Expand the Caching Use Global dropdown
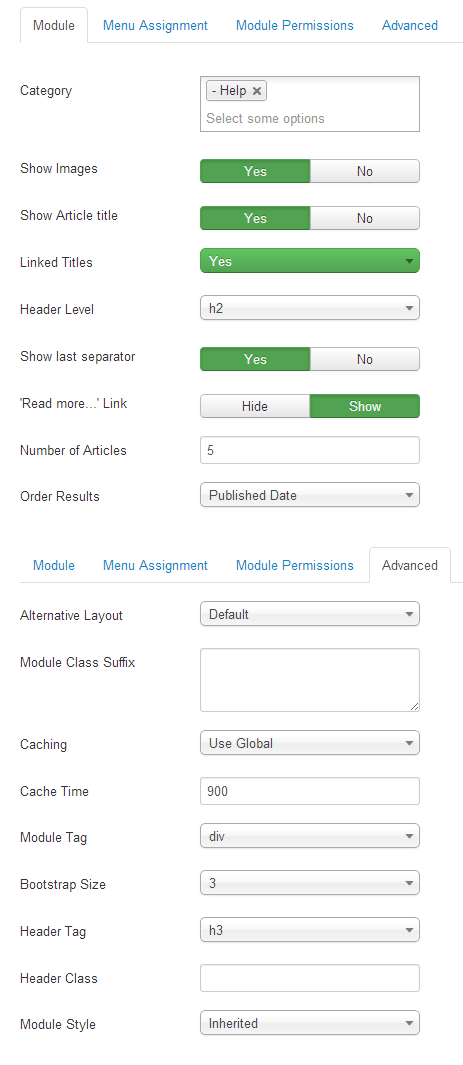 point(310,743)
